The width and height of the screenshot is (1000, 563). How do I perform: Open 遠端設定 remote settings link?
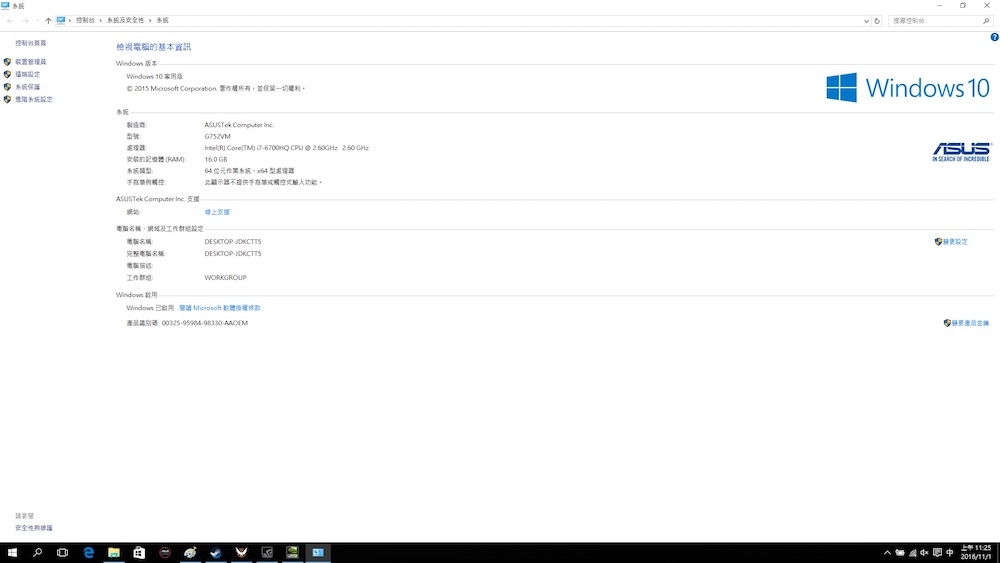pyautogui.click(x=27, y=75)
